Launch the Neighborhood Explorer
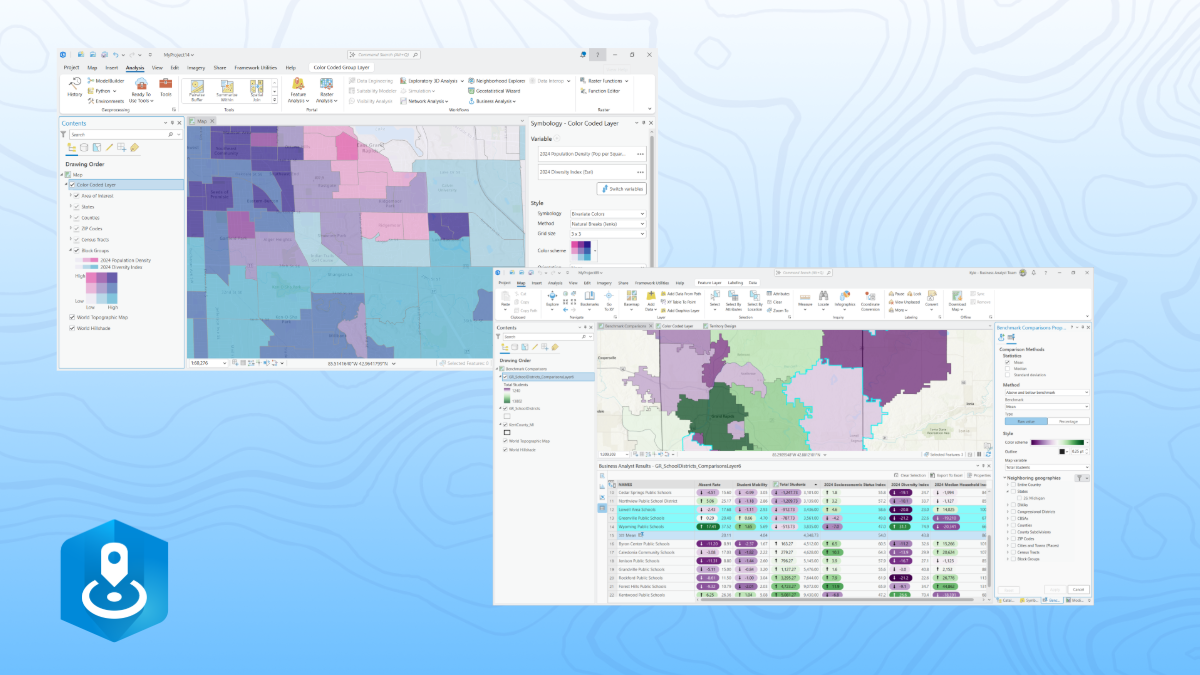The width and height of the screenshot is (1200, 675). (x=502, y=82)
